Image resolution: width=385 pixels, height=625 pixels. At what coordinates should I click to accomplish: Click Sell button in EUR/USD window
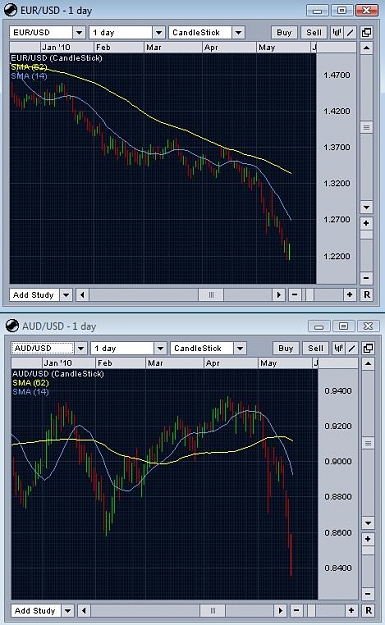(314, 32)
